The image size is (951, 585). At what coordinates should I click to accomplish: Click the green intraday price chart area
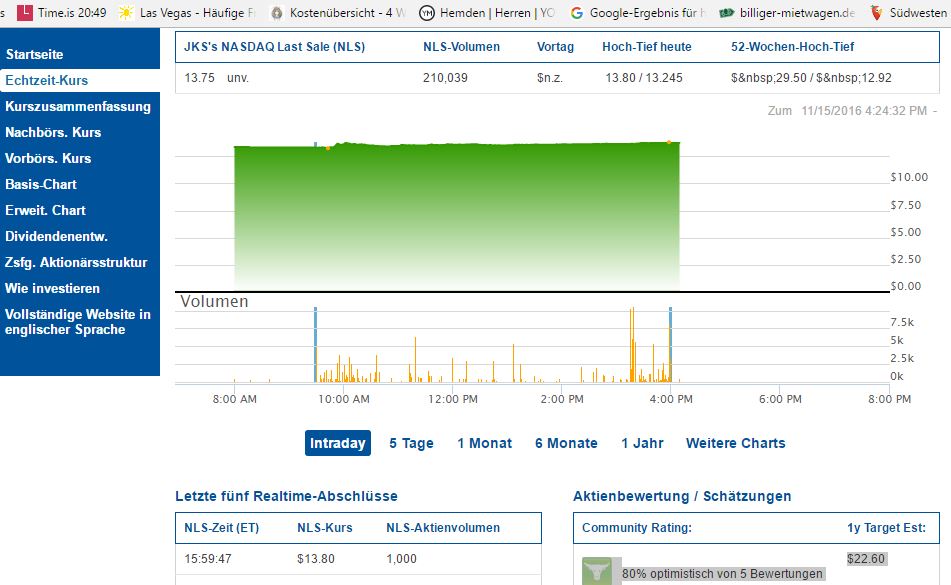[457, 215]
